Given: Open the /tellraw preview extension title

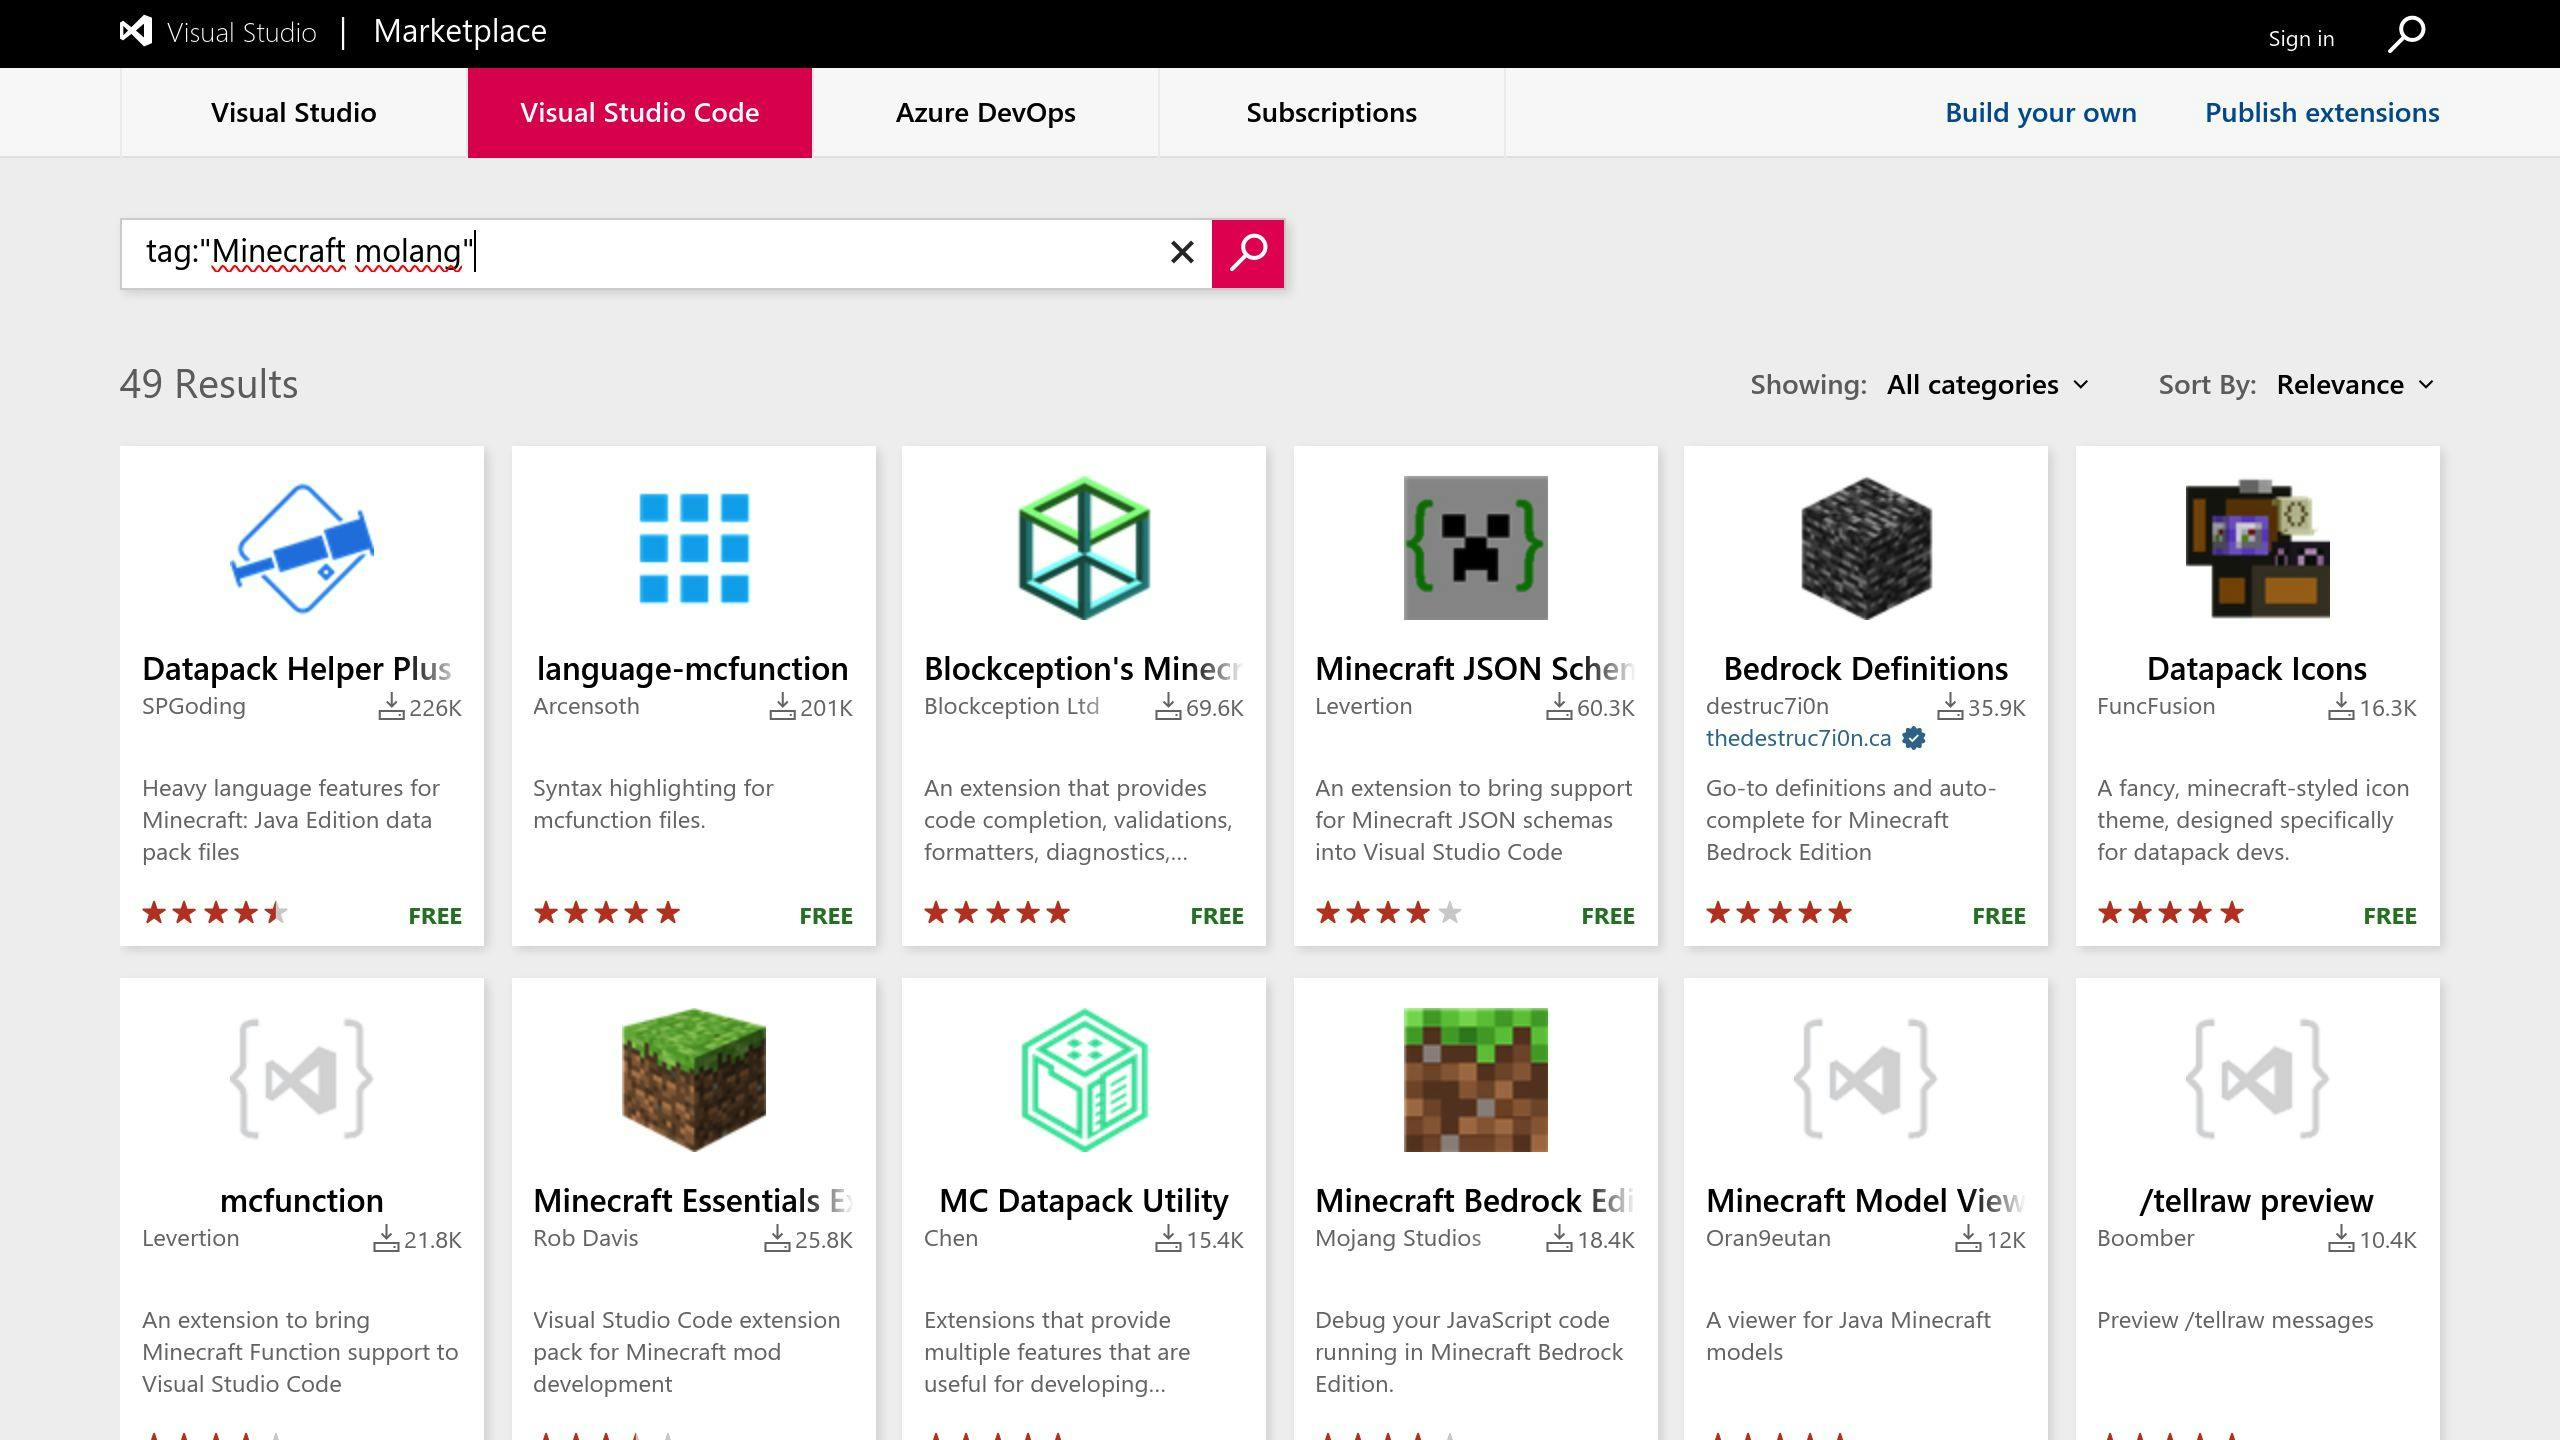Looking at the screenshot, I should point(2257,1200).
